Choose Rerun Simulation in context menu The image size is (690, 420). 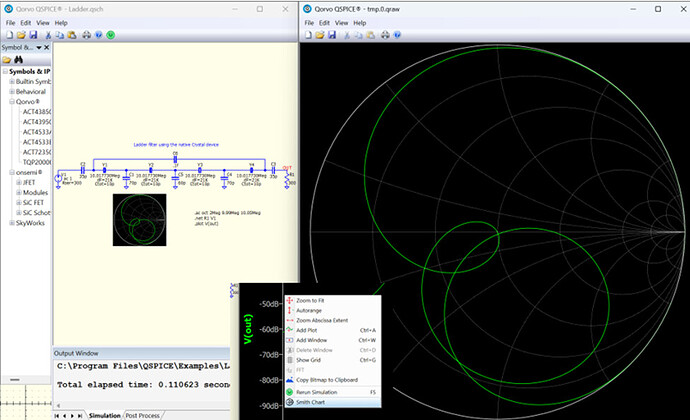[333, 392]
